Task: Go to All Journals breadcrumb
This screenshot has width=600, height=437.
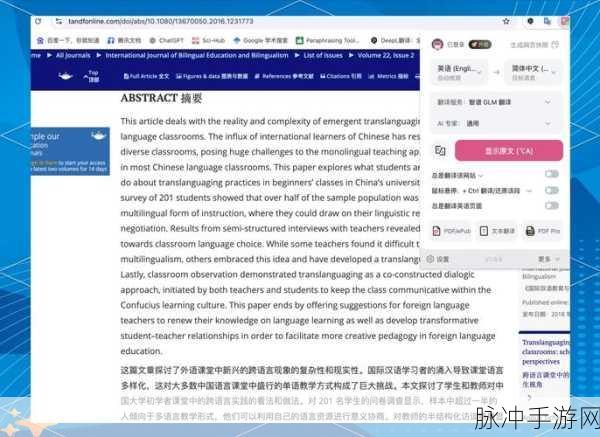Action: 73,55
